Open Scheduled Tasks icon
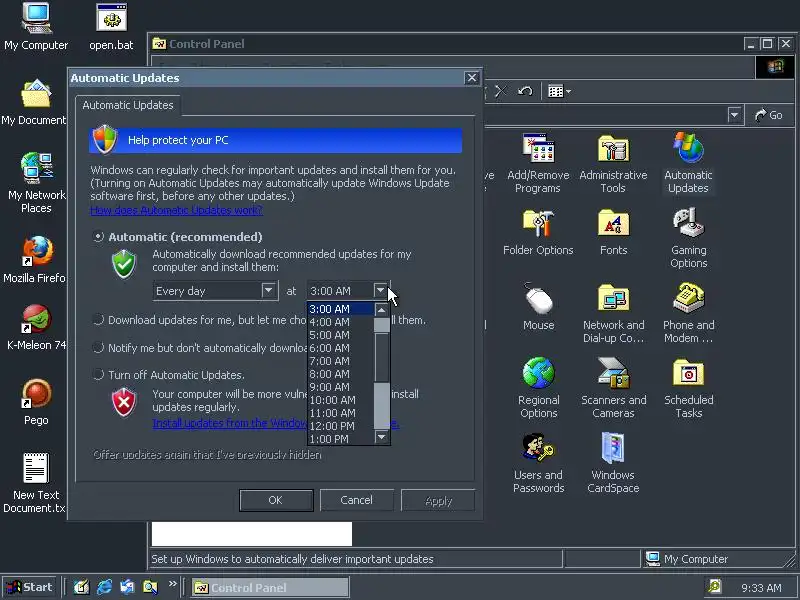The height and width of the screenshot is (600, 800). pyautogui.click(x=688, y=388)
